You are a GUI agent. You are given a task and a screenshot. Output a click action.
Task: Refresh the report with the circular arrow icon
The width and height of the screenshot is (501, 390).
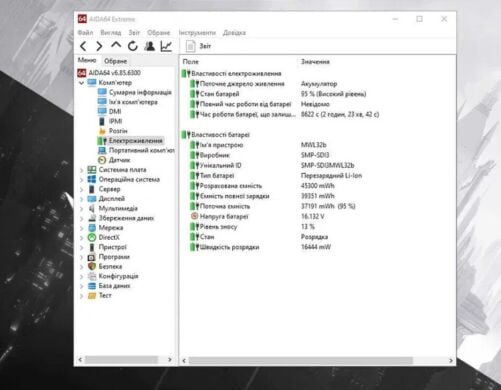pos(133,46)
